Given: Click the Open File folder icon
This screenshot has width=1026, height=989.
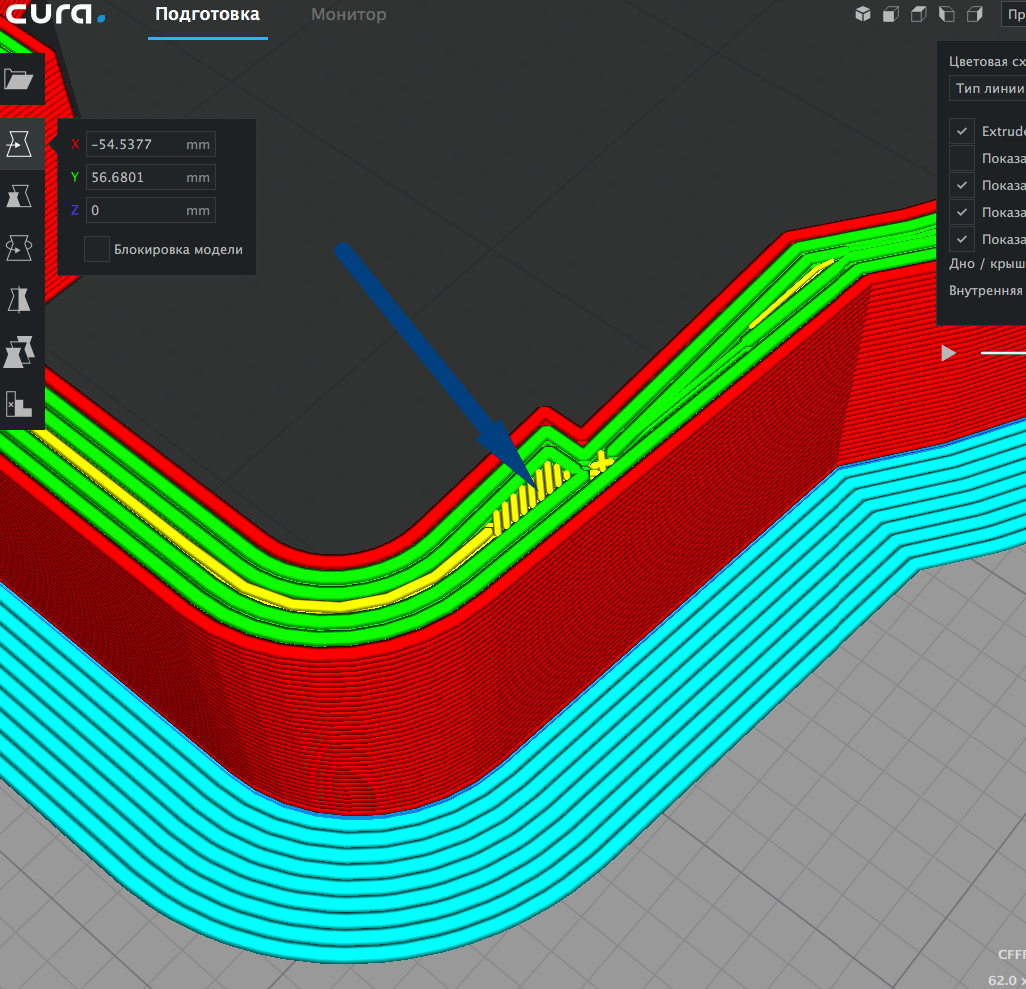Looking at the screenshot, I should click(x=20, y=79).
